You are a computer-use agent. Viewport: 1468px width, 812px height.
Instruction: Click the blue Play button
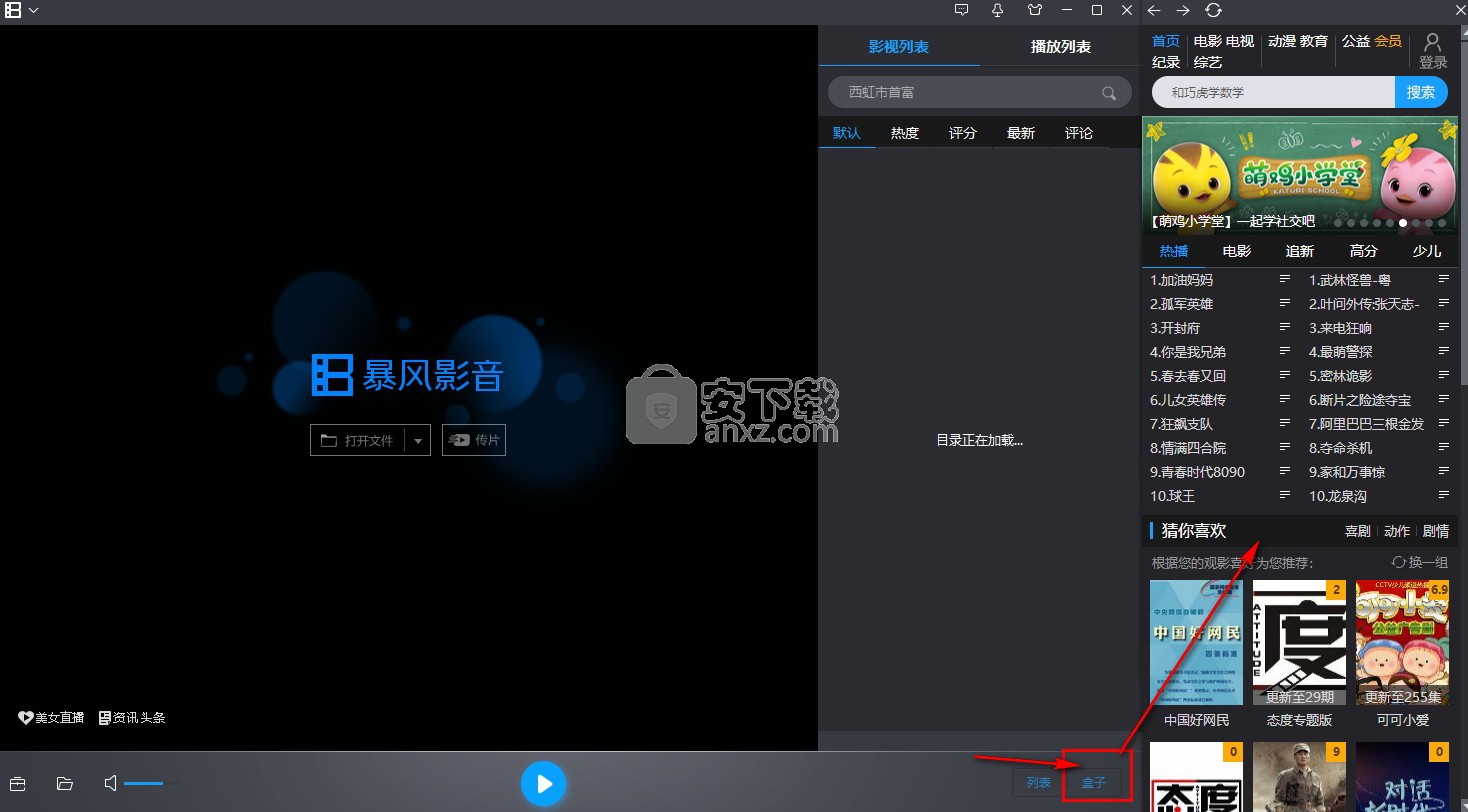coord(543,784)
